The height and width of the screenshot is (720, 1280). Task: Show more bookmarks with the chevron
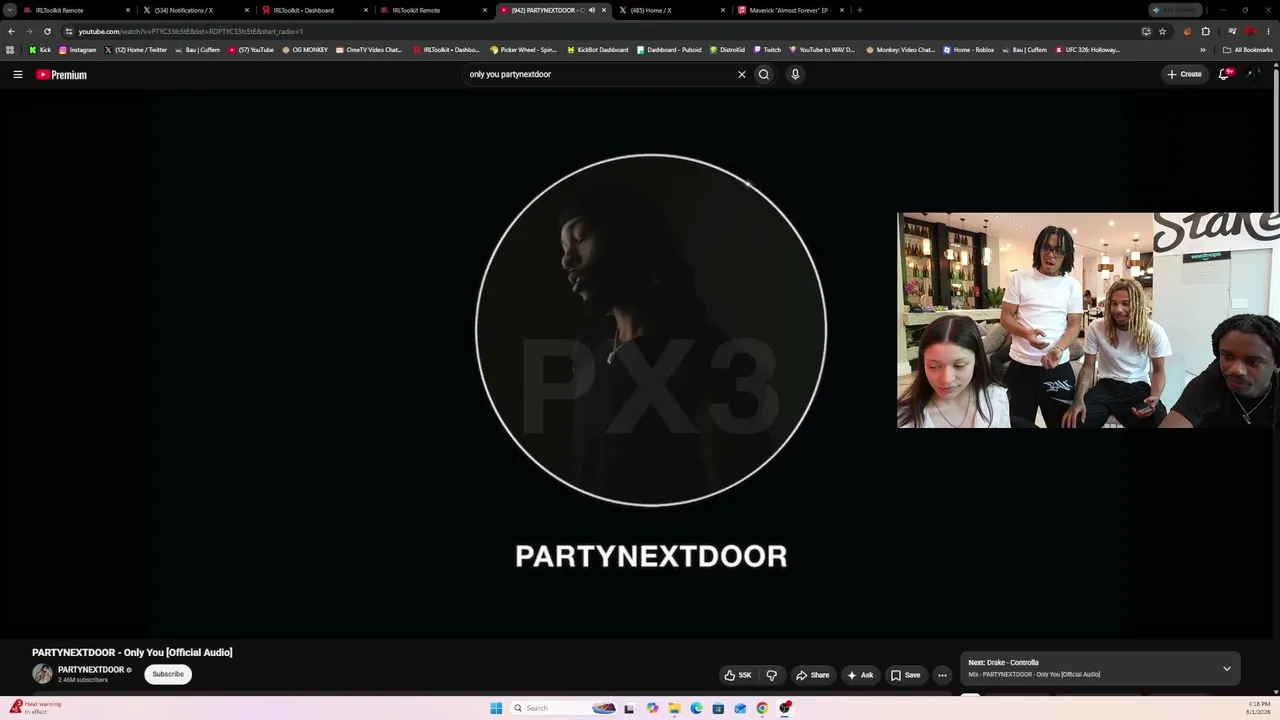(1203, 50)
